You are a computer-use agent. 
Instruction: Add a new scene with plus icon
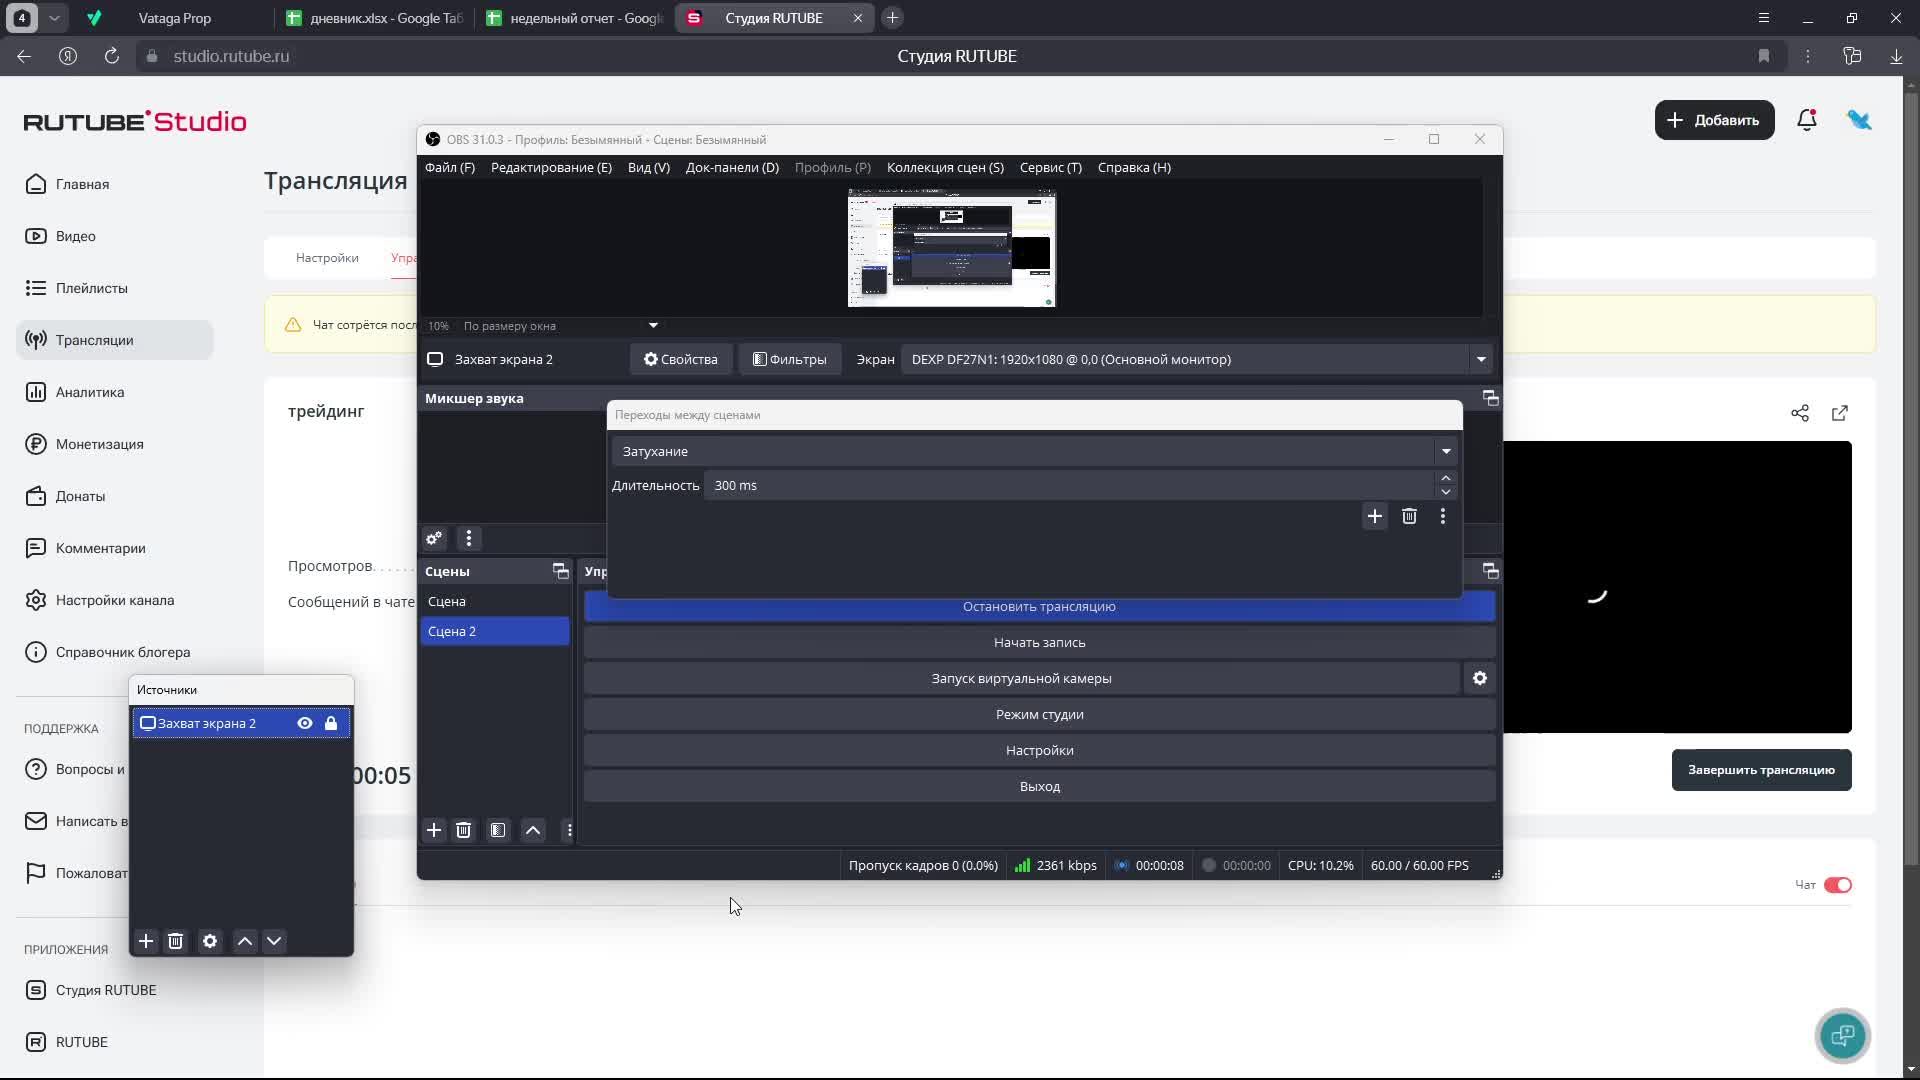(x=434, y=830)
